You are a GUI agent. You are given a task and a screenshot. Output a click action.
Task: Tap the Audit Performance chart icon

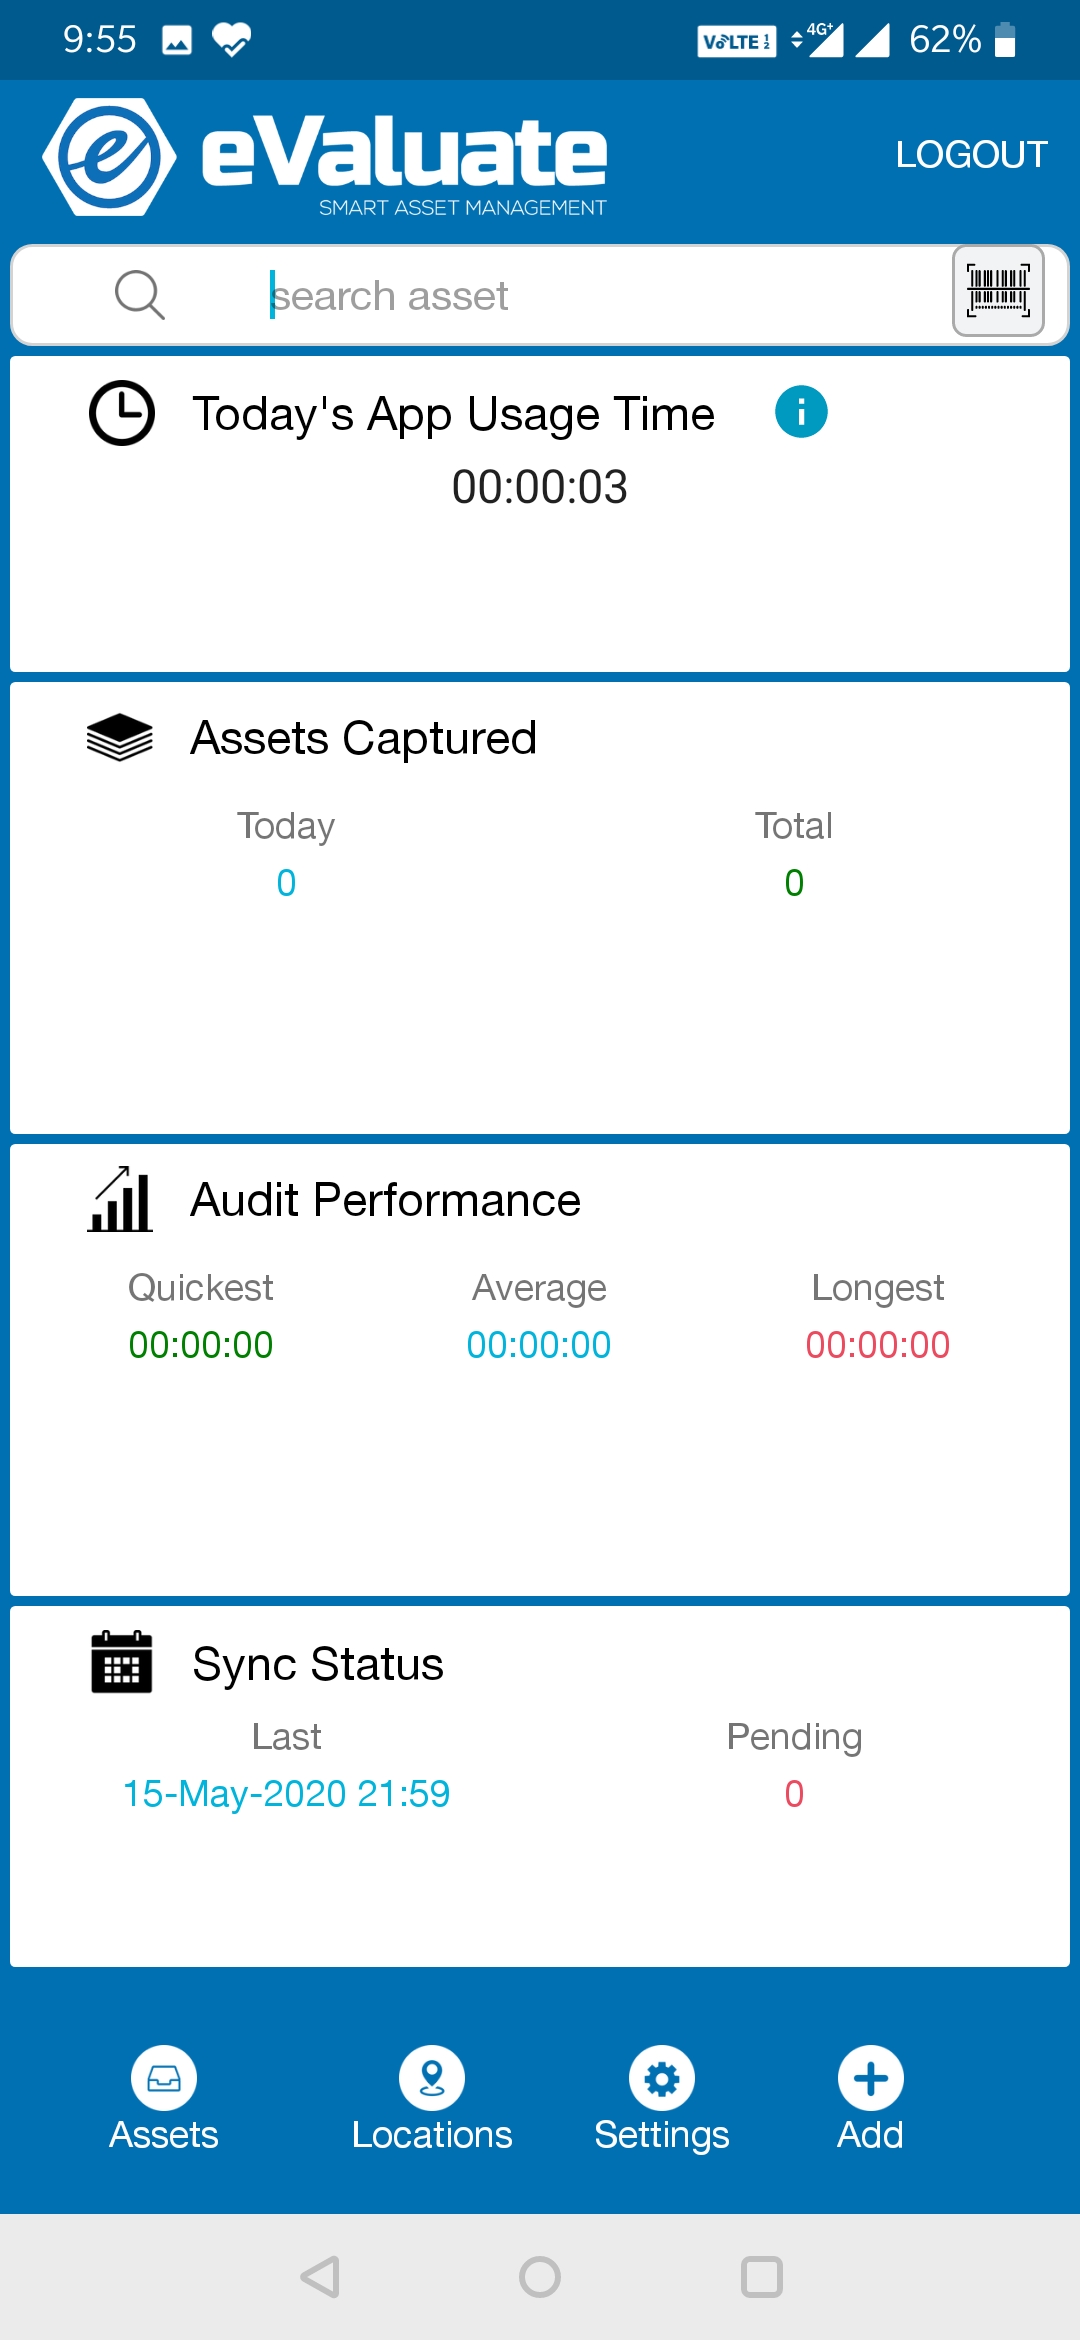click(120, 1199)
